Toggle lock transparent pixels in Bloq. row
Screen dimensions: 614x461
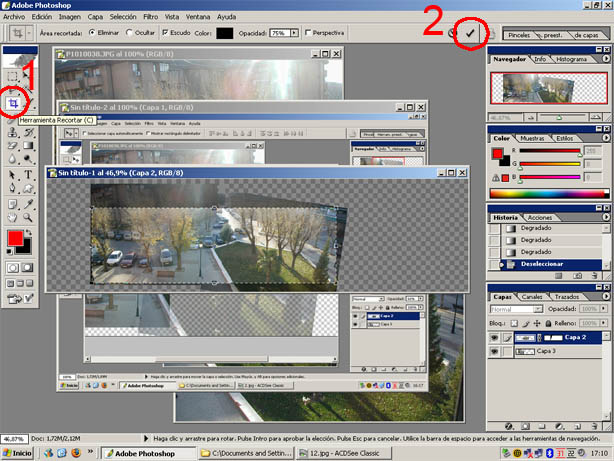tap(515, 324)
